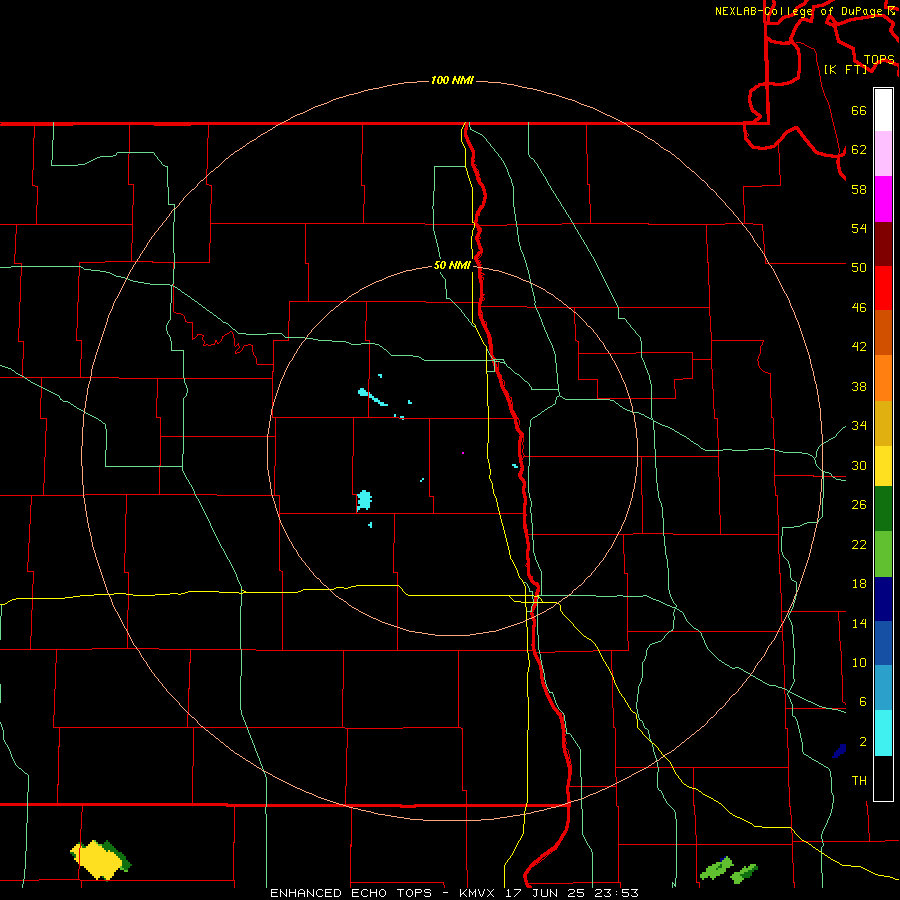Click the medium blue swatch near 10

[883, 643]
